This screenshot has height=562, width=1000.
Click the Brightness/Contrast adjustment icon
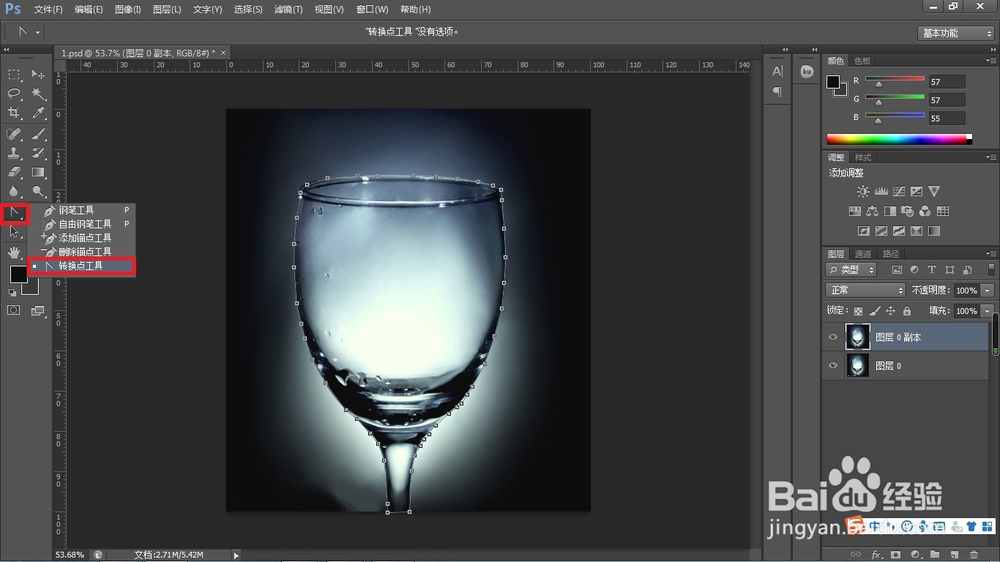(x=863, y=191)
